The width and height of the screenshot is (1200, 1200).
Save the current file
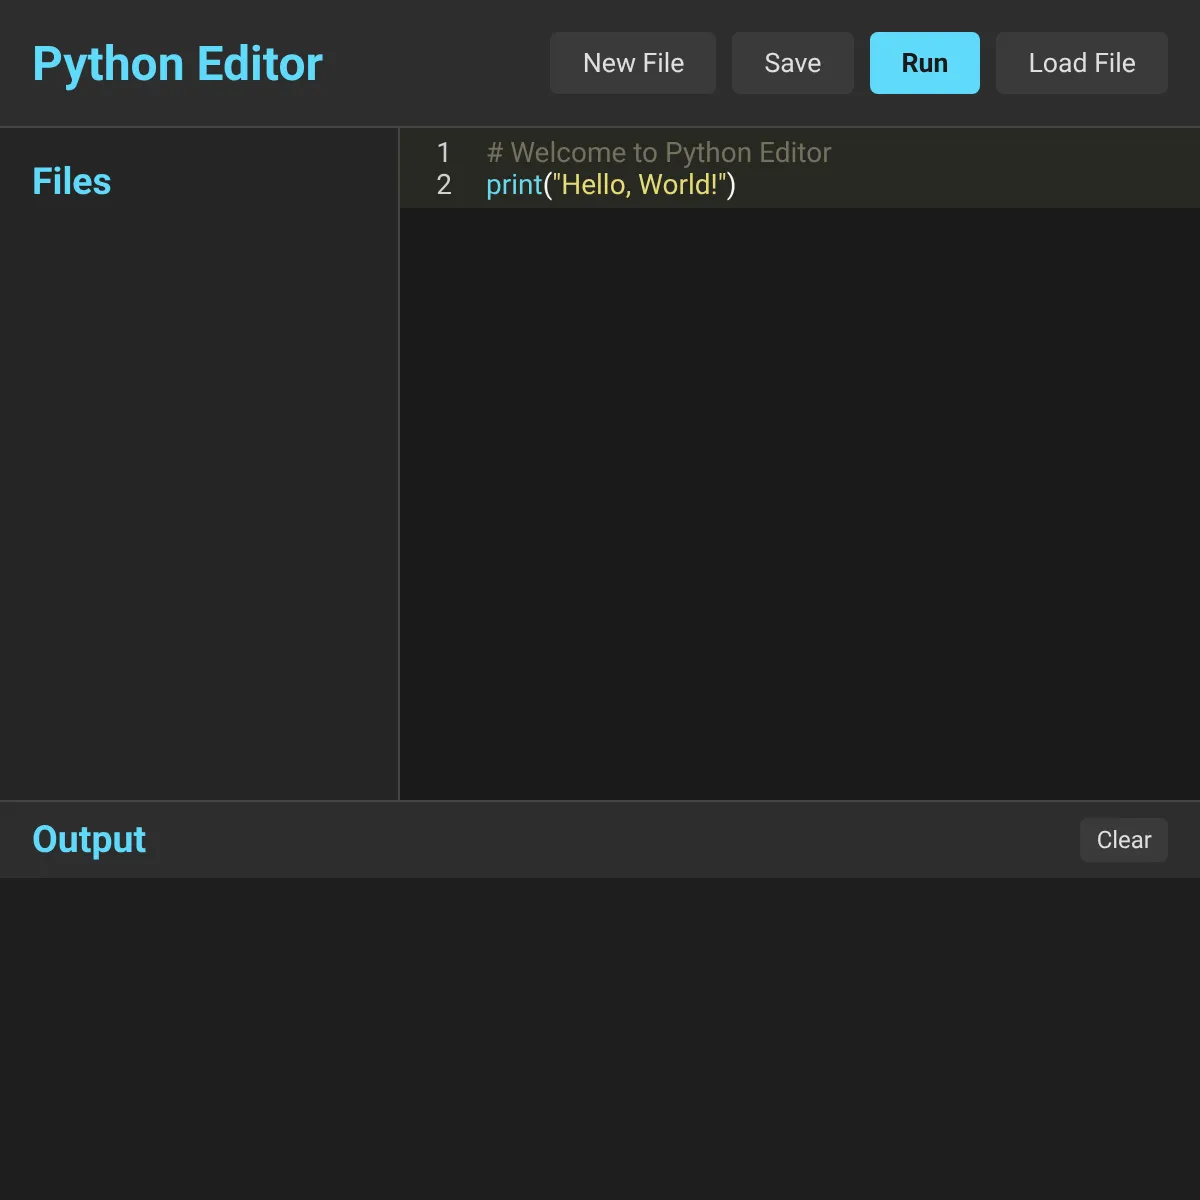point(792,63)
